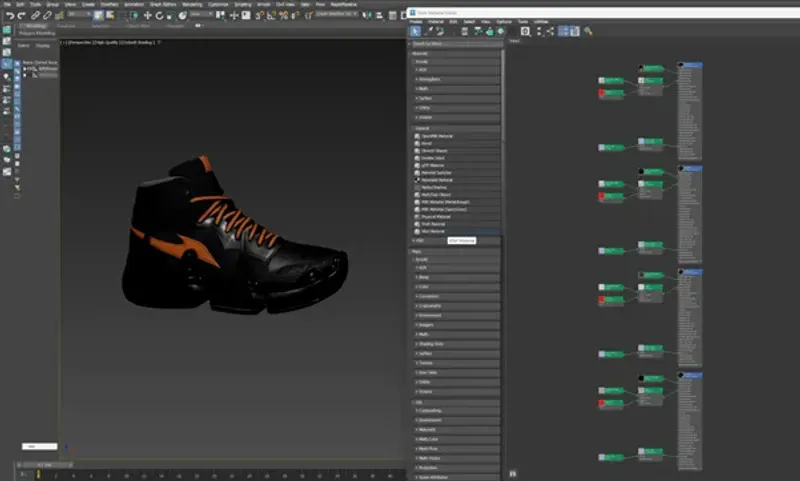800x481 pixels.
Task: Click the Move Children icon in Slate
Action: pos(478,32)
